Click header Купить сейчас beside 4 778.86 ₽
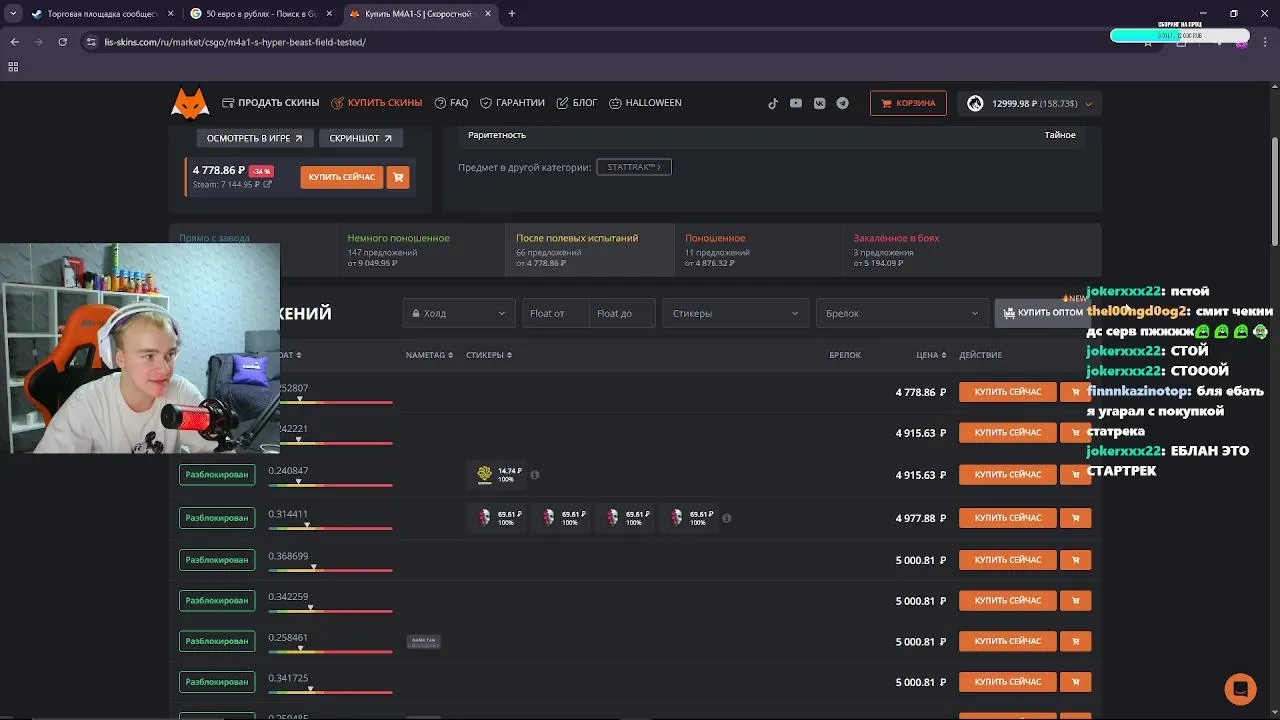This screenshot has height=720, width=1280. (x=342, y=177)
